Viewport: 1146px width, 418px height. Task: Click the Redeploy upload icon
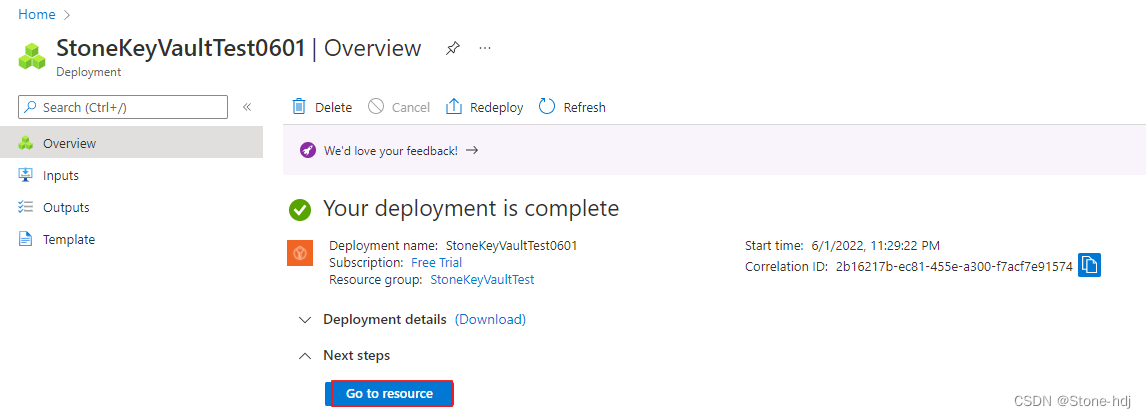pyautogui.click(x=454, y=107)
